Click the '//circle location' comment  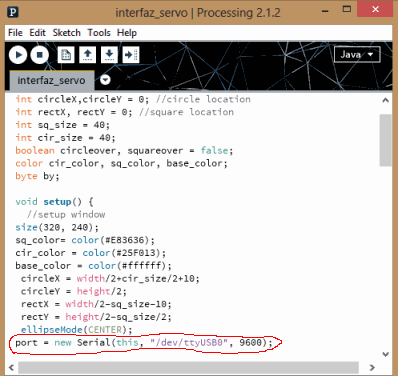[x=203, y=99]
